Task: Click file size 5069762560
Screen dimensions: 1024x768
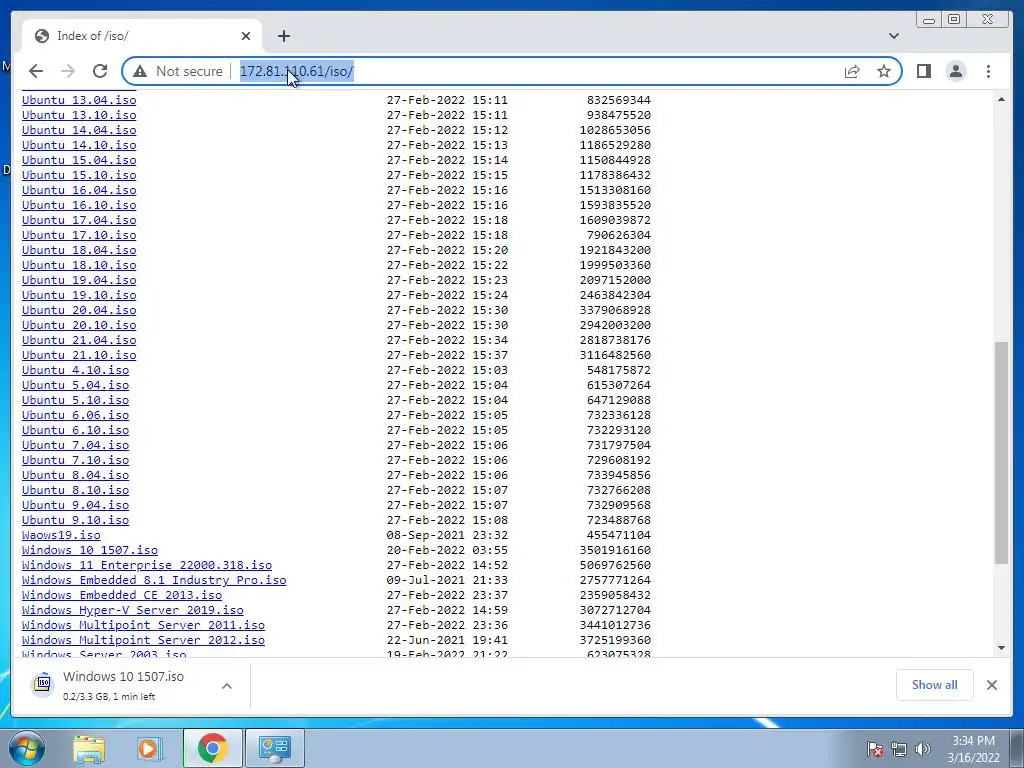Action: 615,566
